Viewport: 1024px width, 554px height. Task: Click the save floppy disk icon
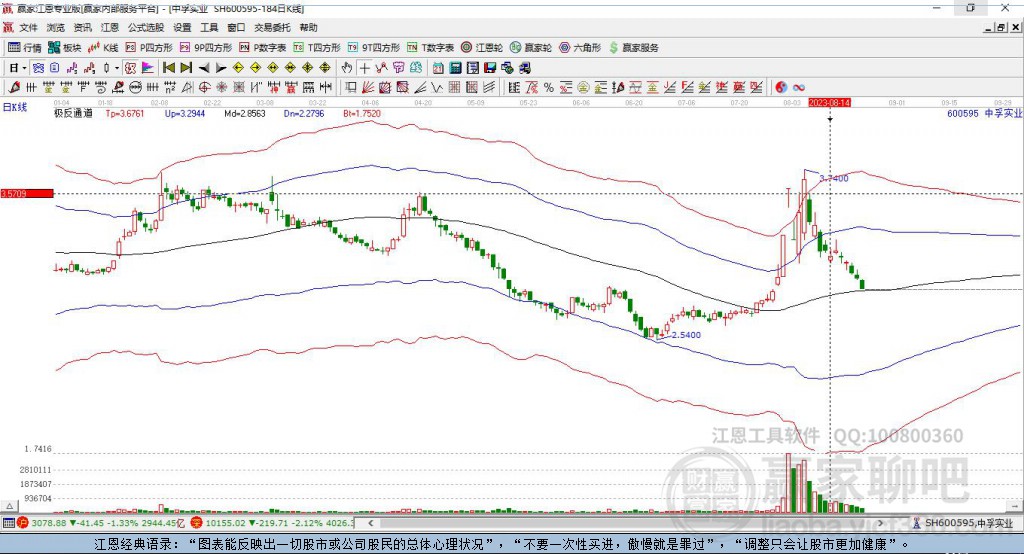pyautogui.click(x=490, y=68)
